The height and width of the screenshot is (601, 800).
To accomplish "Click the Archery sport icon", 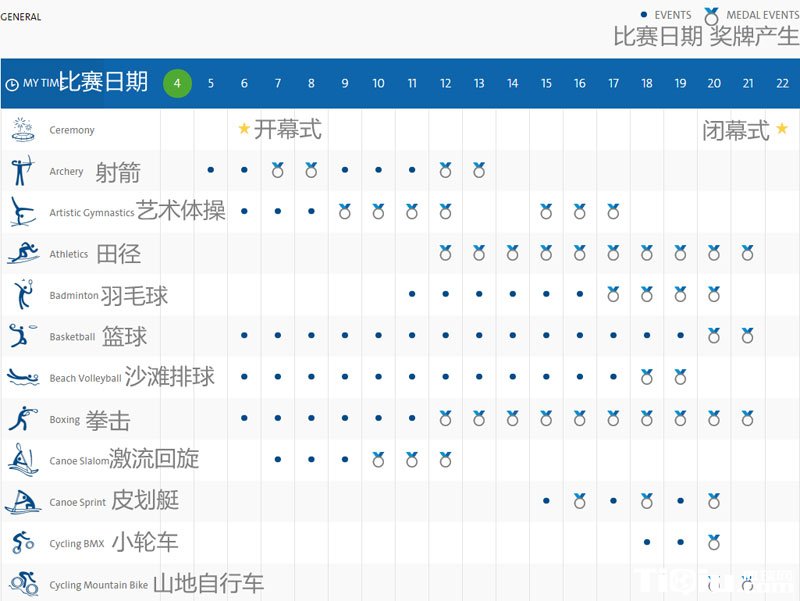I will point(22,171).
